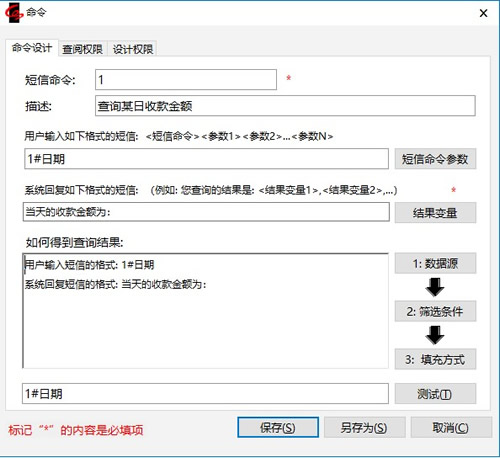
Task: Open the 短信命令参数 button
Action: tap(435, 159)
